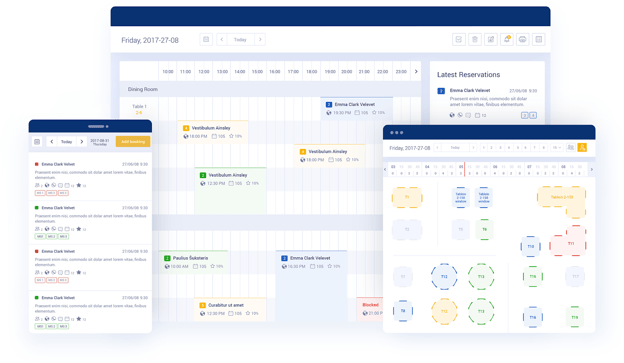Click the edit pencil icon in toolbar
The image size is (624, 363).
pos(491,39)
